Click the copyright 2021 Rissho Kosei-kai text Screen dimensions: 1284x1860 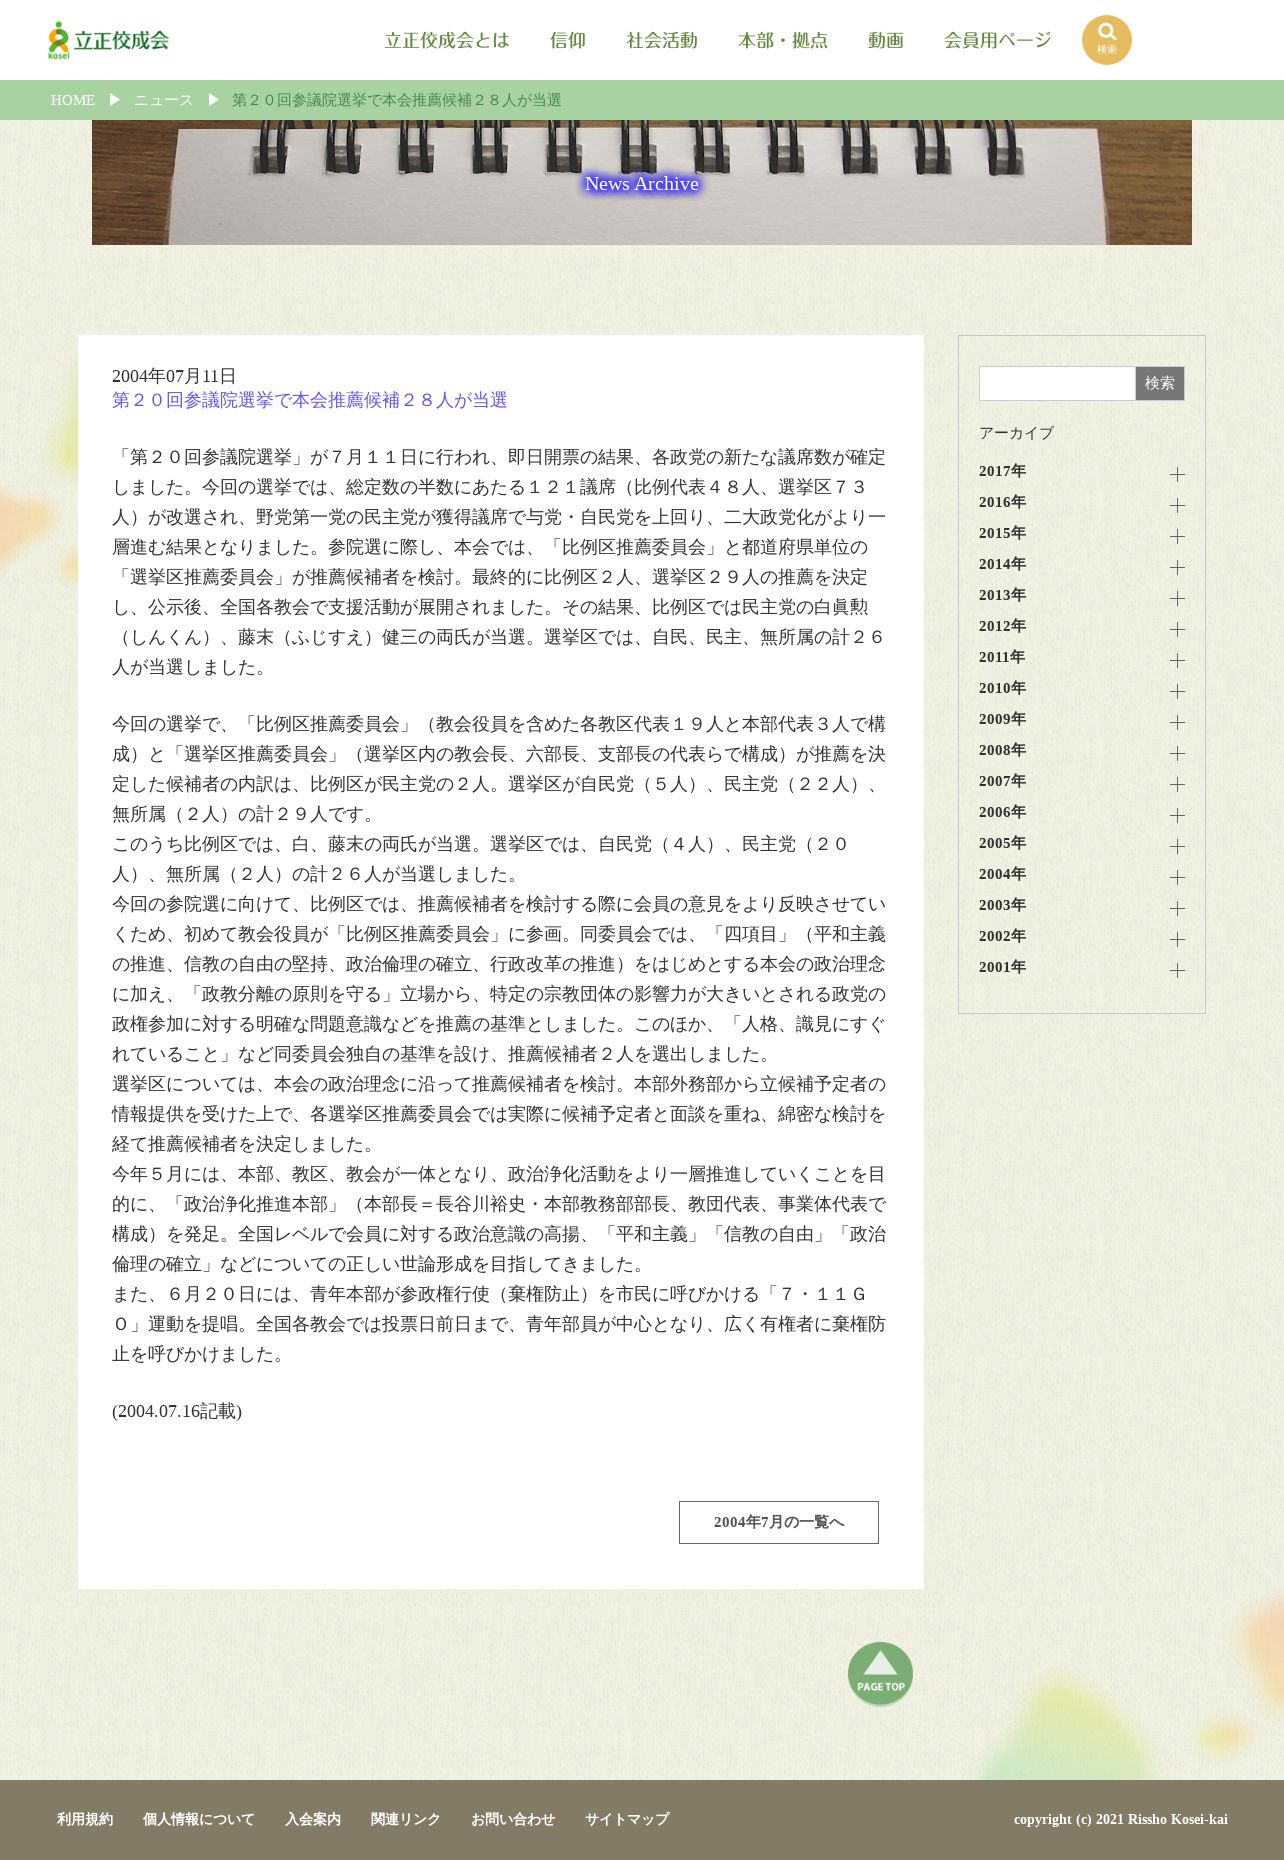coord(1121,1819)
